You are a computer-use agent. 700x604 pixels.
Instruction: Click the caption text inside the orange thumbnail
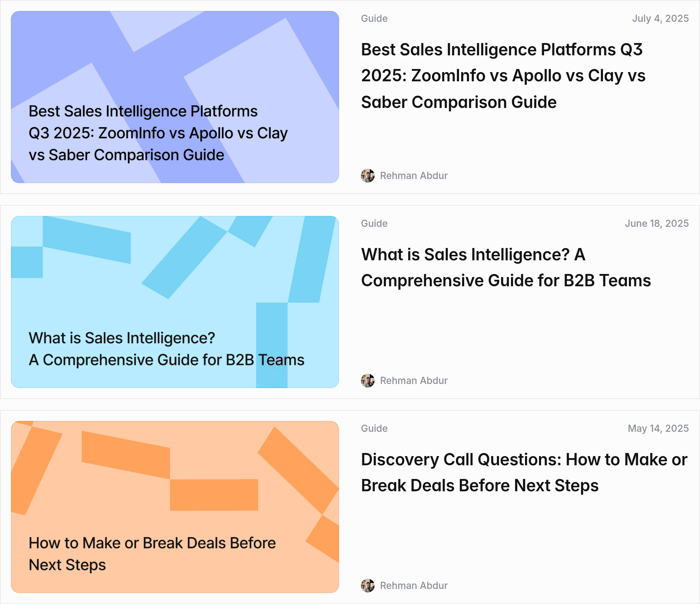(152, 554)
